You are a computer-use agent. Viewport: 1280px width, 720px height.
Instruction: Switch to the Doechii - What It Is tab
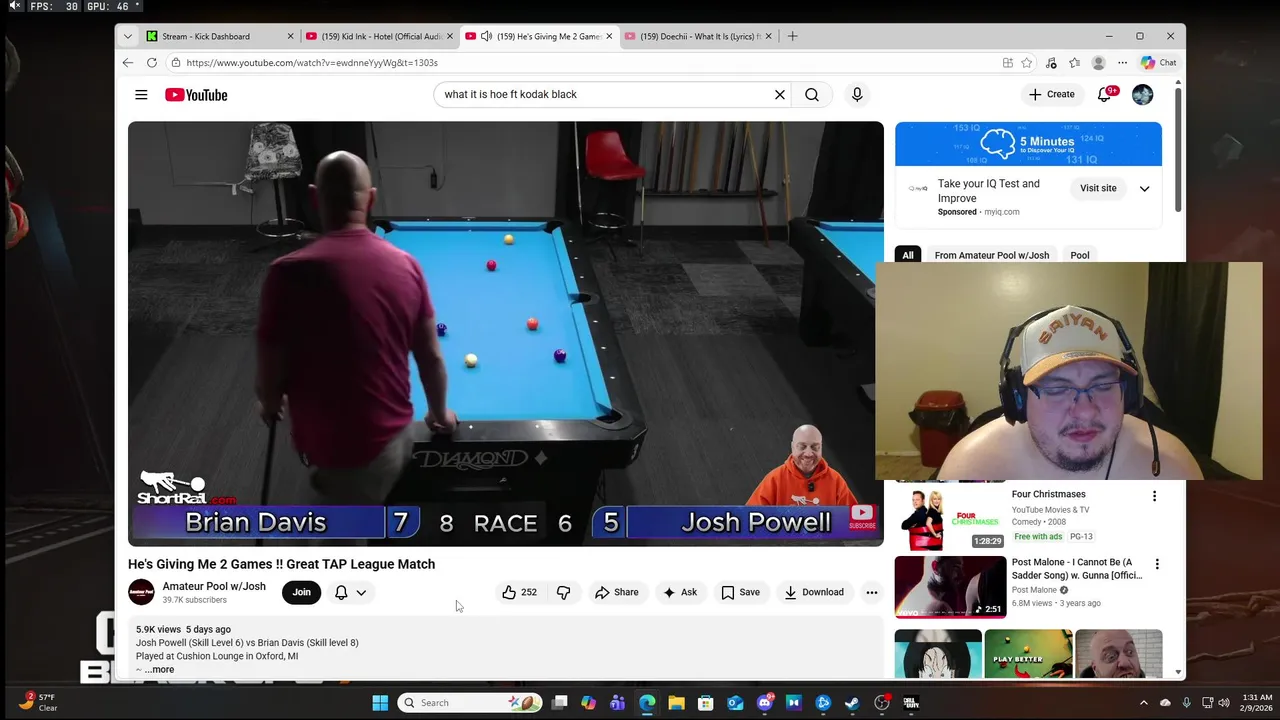(x=697, y=36)
